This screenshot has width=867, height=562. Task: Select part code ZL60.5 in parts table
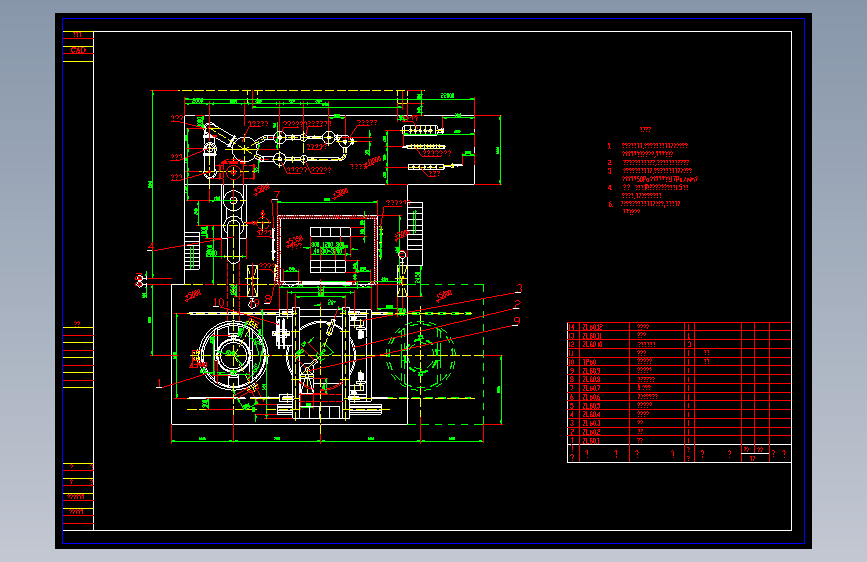click(591, 406)
